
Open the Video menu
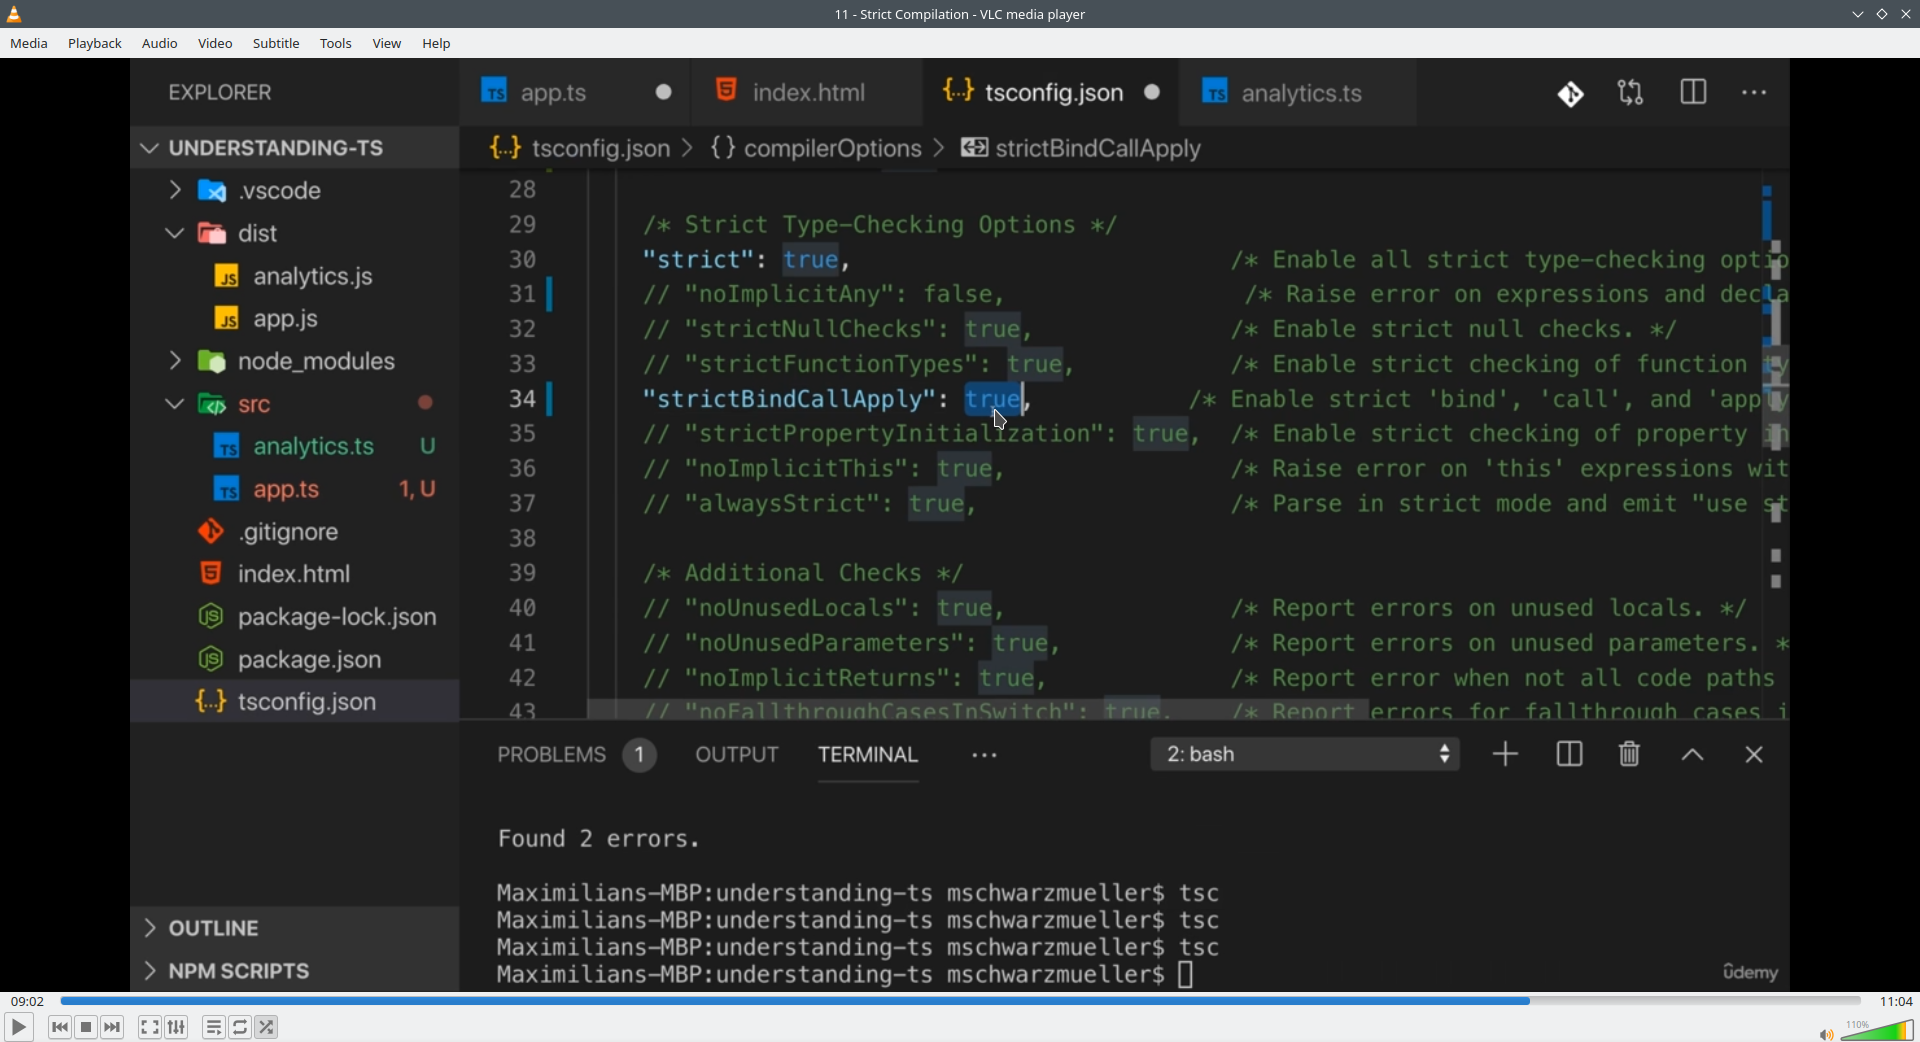215,44
